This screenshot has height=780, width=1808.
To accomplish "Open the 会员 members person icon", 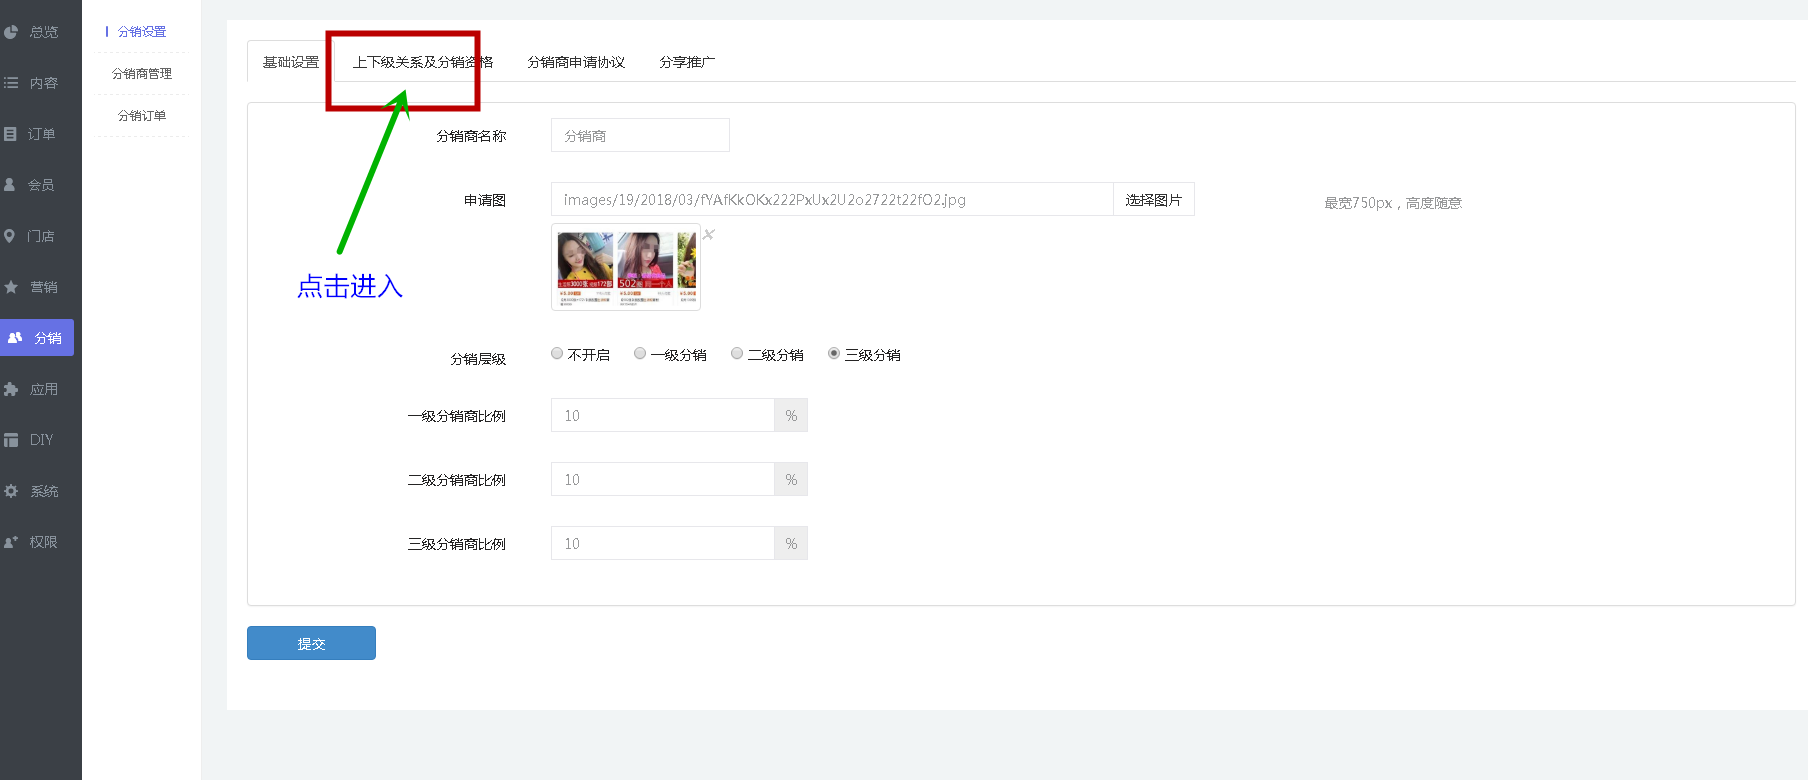I will point(10,185).
